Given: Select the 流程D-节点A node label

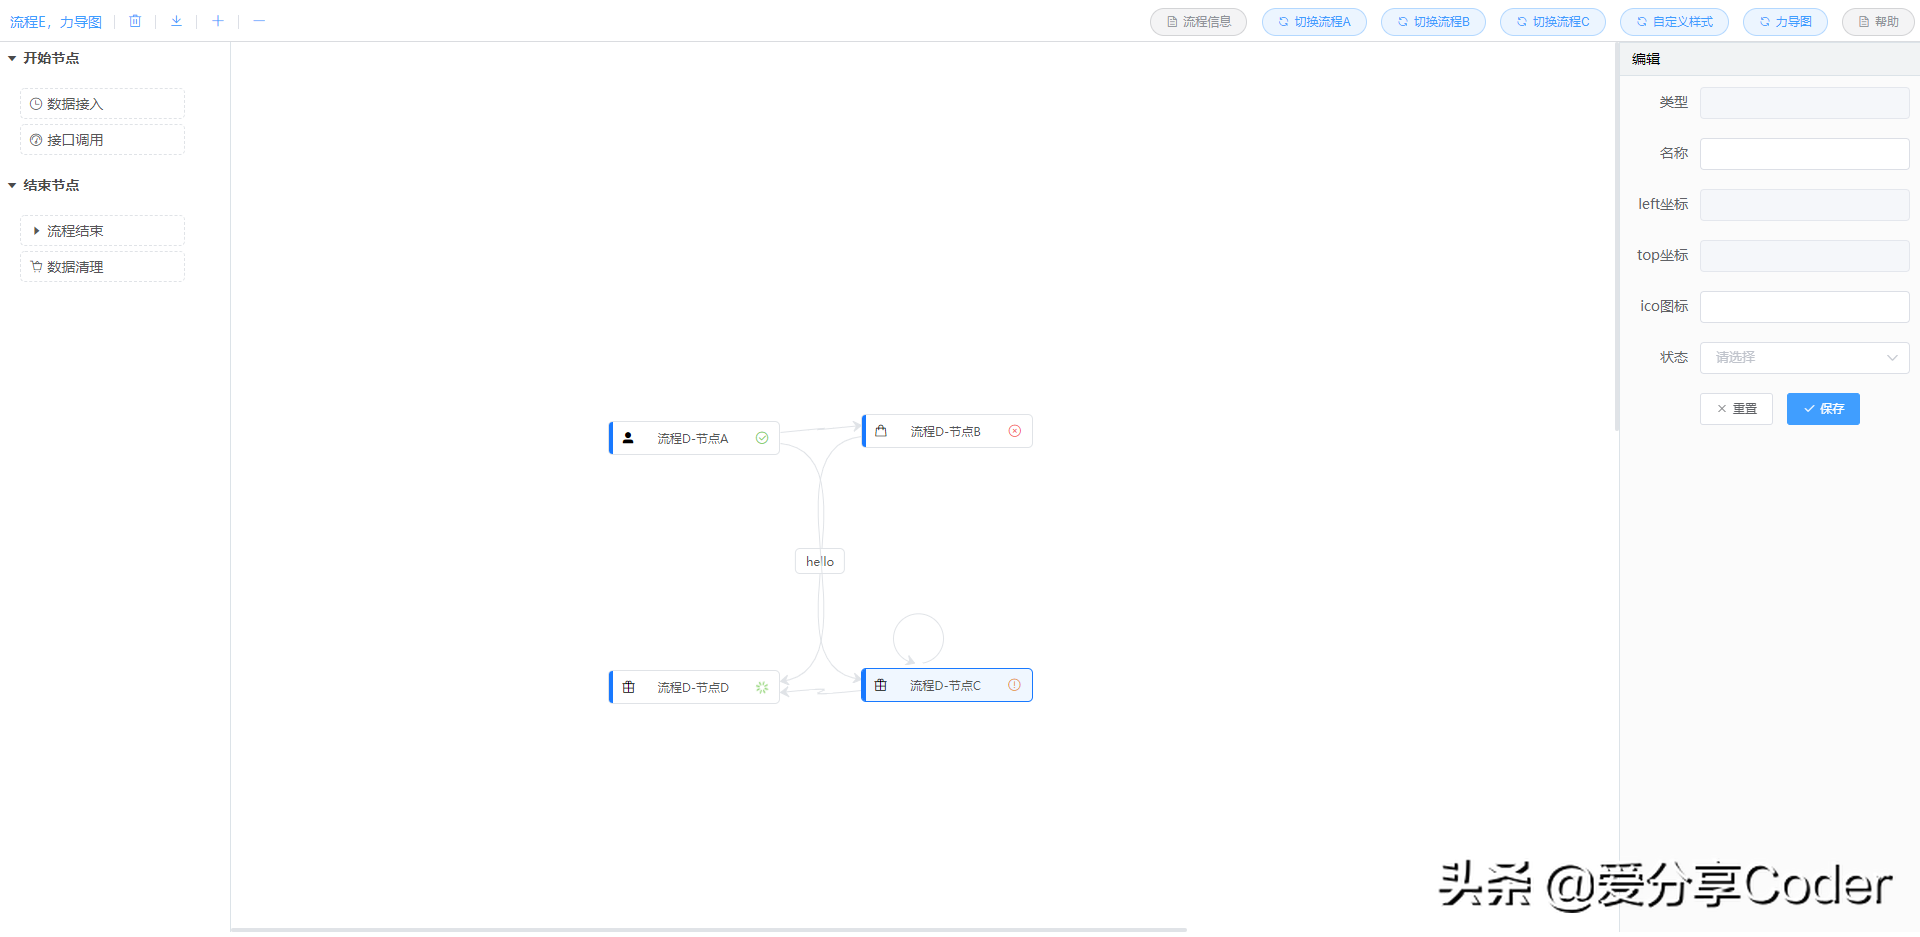Looking at the screenshot, I should tap(693, 438).
